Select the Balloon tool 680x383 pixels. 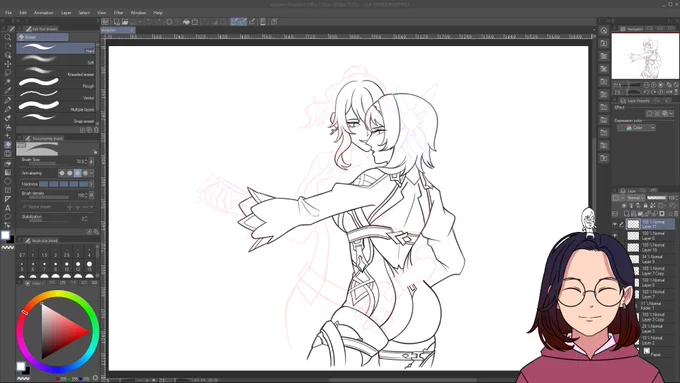tap(7, 216)
